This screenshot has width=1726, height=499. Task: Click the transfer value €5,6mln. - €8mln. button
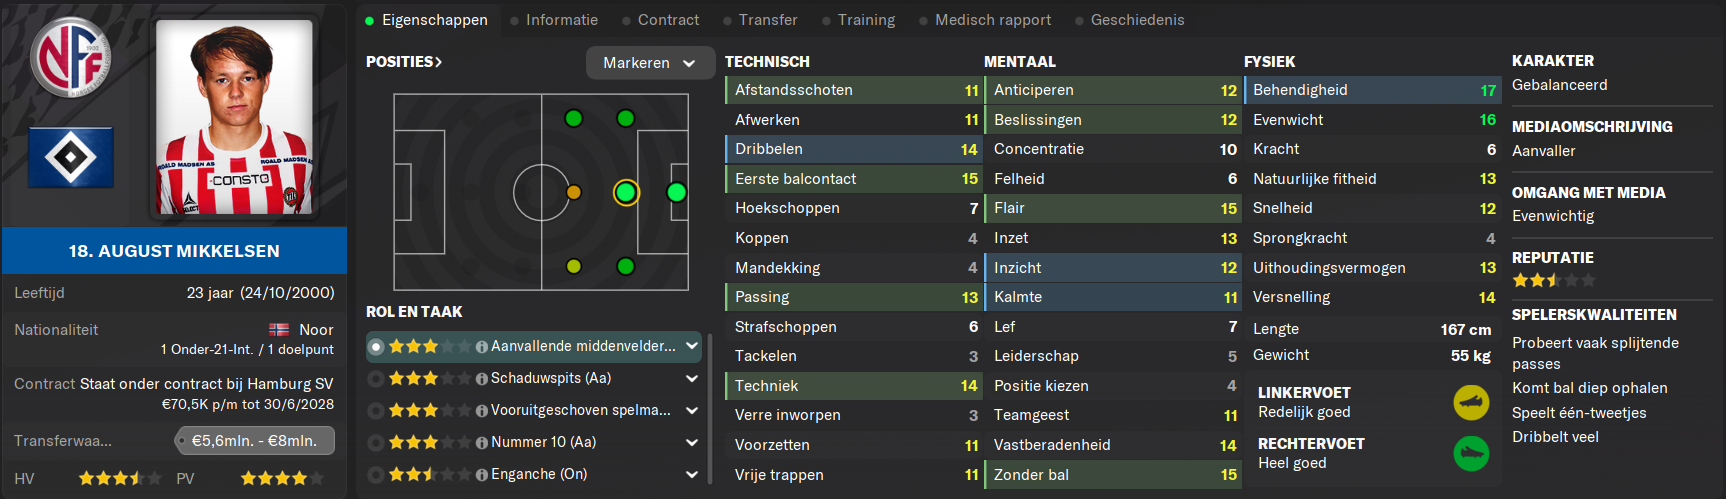tap(255, 441)
